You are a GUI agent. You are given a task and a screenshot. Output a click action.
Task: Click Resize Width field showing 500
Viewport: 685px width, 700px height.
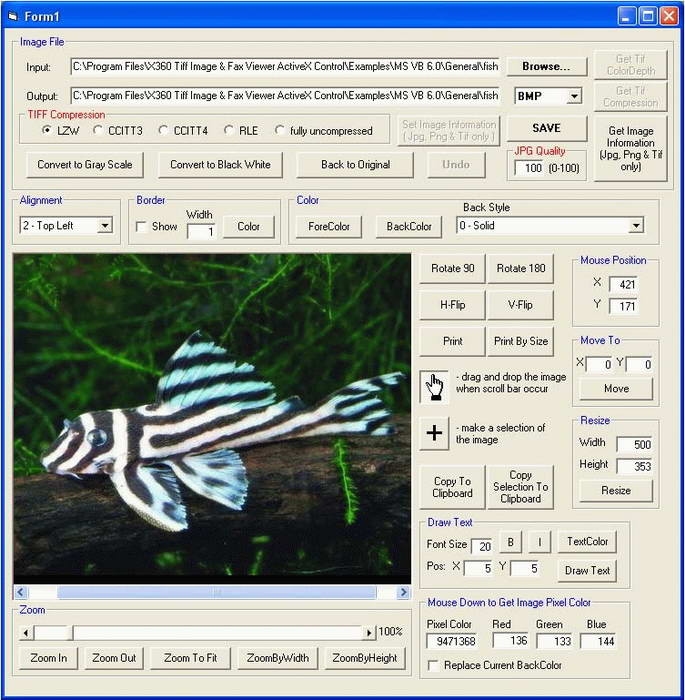pyautogui.click(x=635, y=445)
